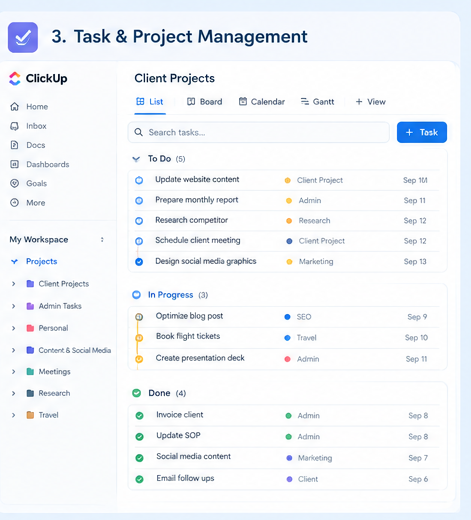Viewport: 471px width, 520px height.
Task: Click the blue + Task button
Action: coord(422,132)
